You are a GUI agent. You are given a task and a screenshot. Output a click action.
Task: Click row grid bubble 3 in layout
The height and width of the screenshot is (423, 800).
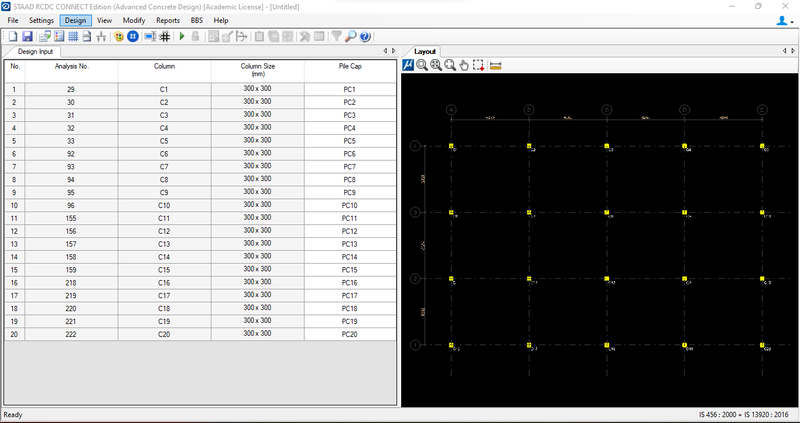coord(415,212)
